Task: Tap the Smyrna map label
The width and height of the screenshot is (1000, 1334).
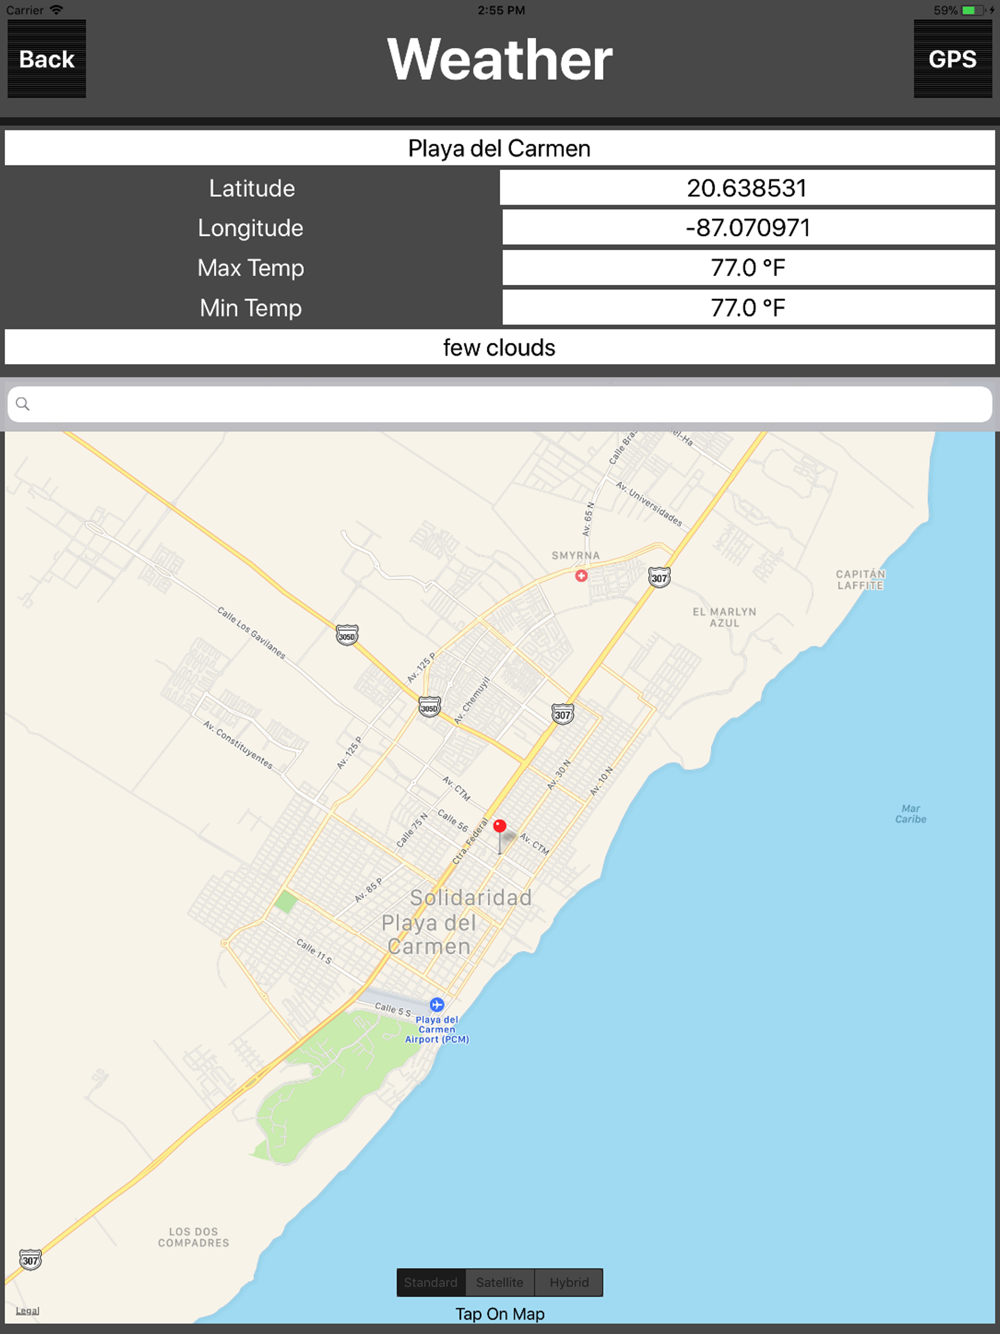Action: click(x=576, y=555)
